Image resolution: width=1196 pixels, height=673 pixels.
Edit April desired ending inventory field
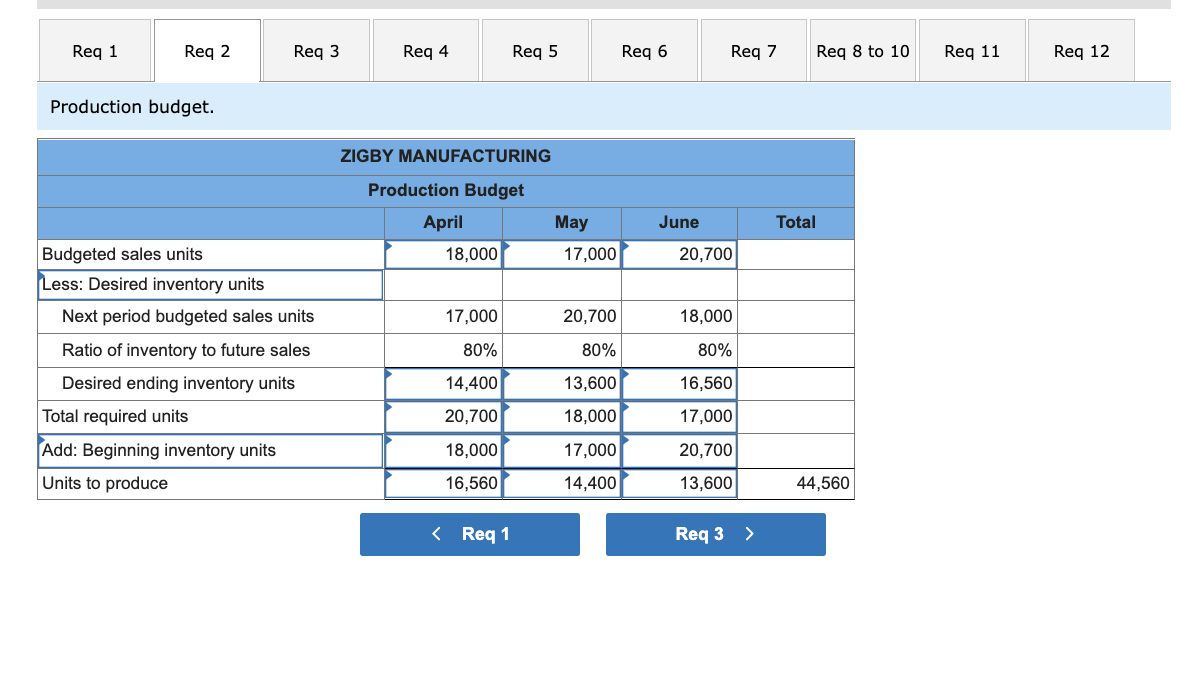(443, 383)
